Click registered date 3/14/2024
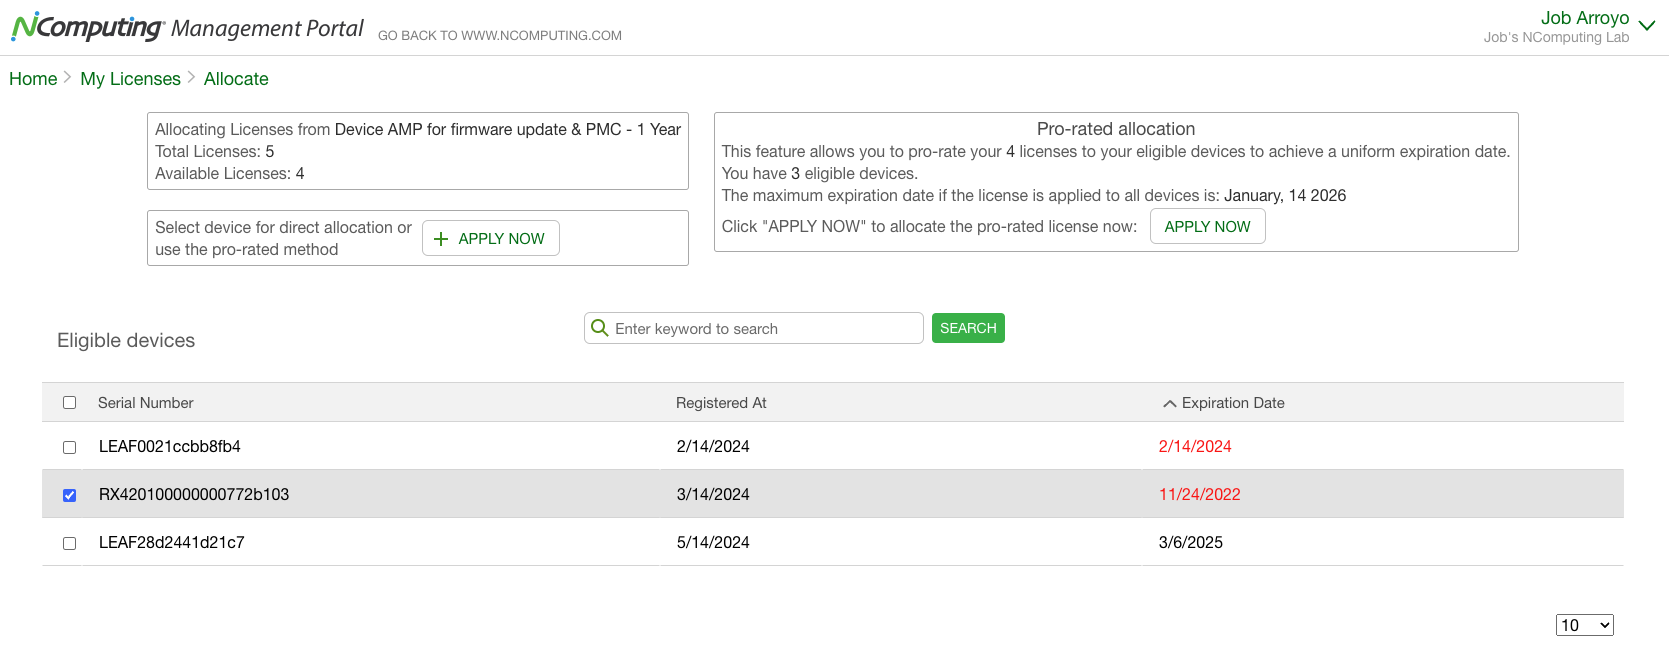 pyautogui.click(x=713, y=495)
